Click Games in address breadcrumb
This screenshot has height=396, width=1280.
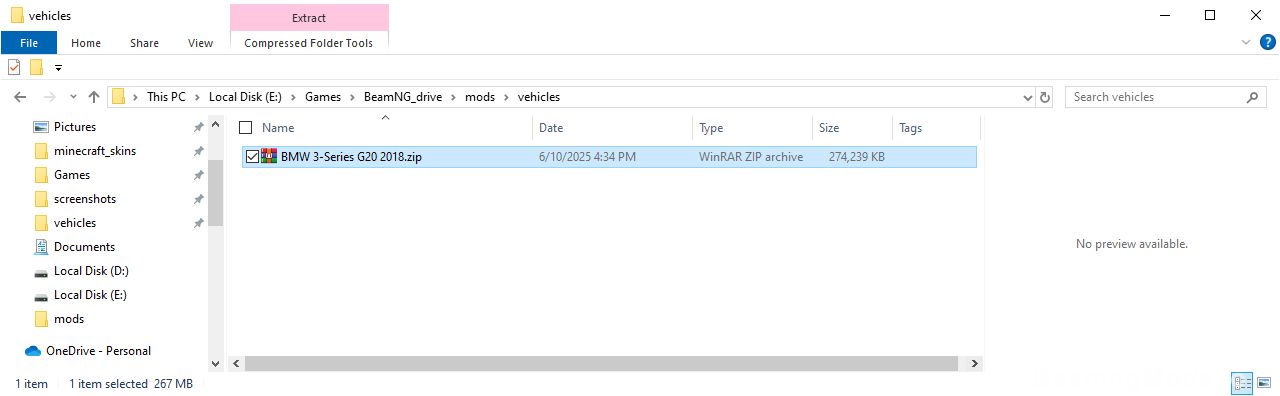[x=323, y=97]
